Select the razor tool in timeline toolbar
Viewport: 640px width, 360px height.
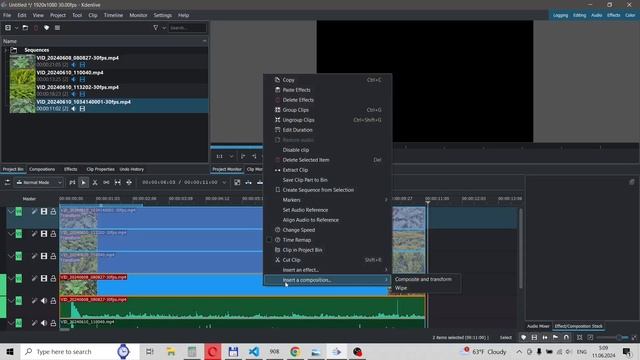(x=95, y=182)
